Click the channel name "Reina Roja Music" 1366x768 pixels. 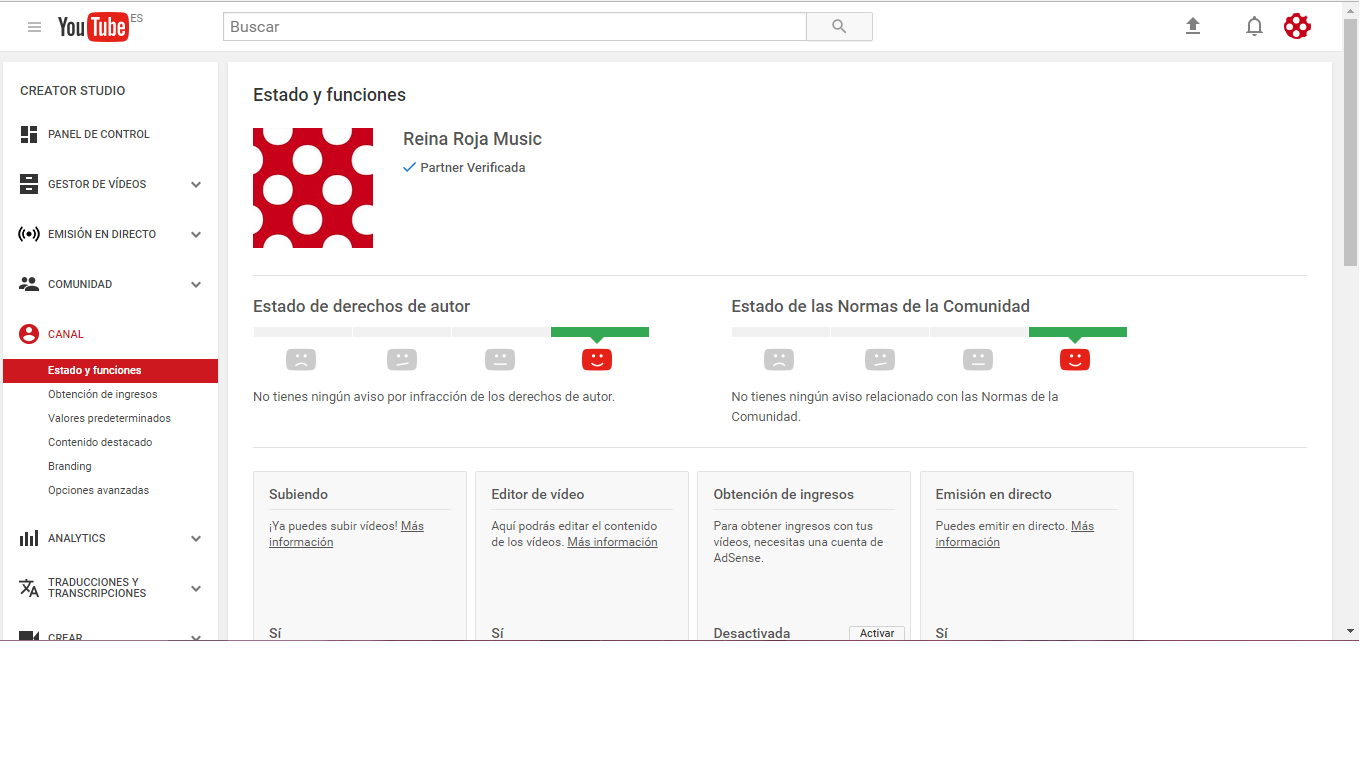coord(472,139)
